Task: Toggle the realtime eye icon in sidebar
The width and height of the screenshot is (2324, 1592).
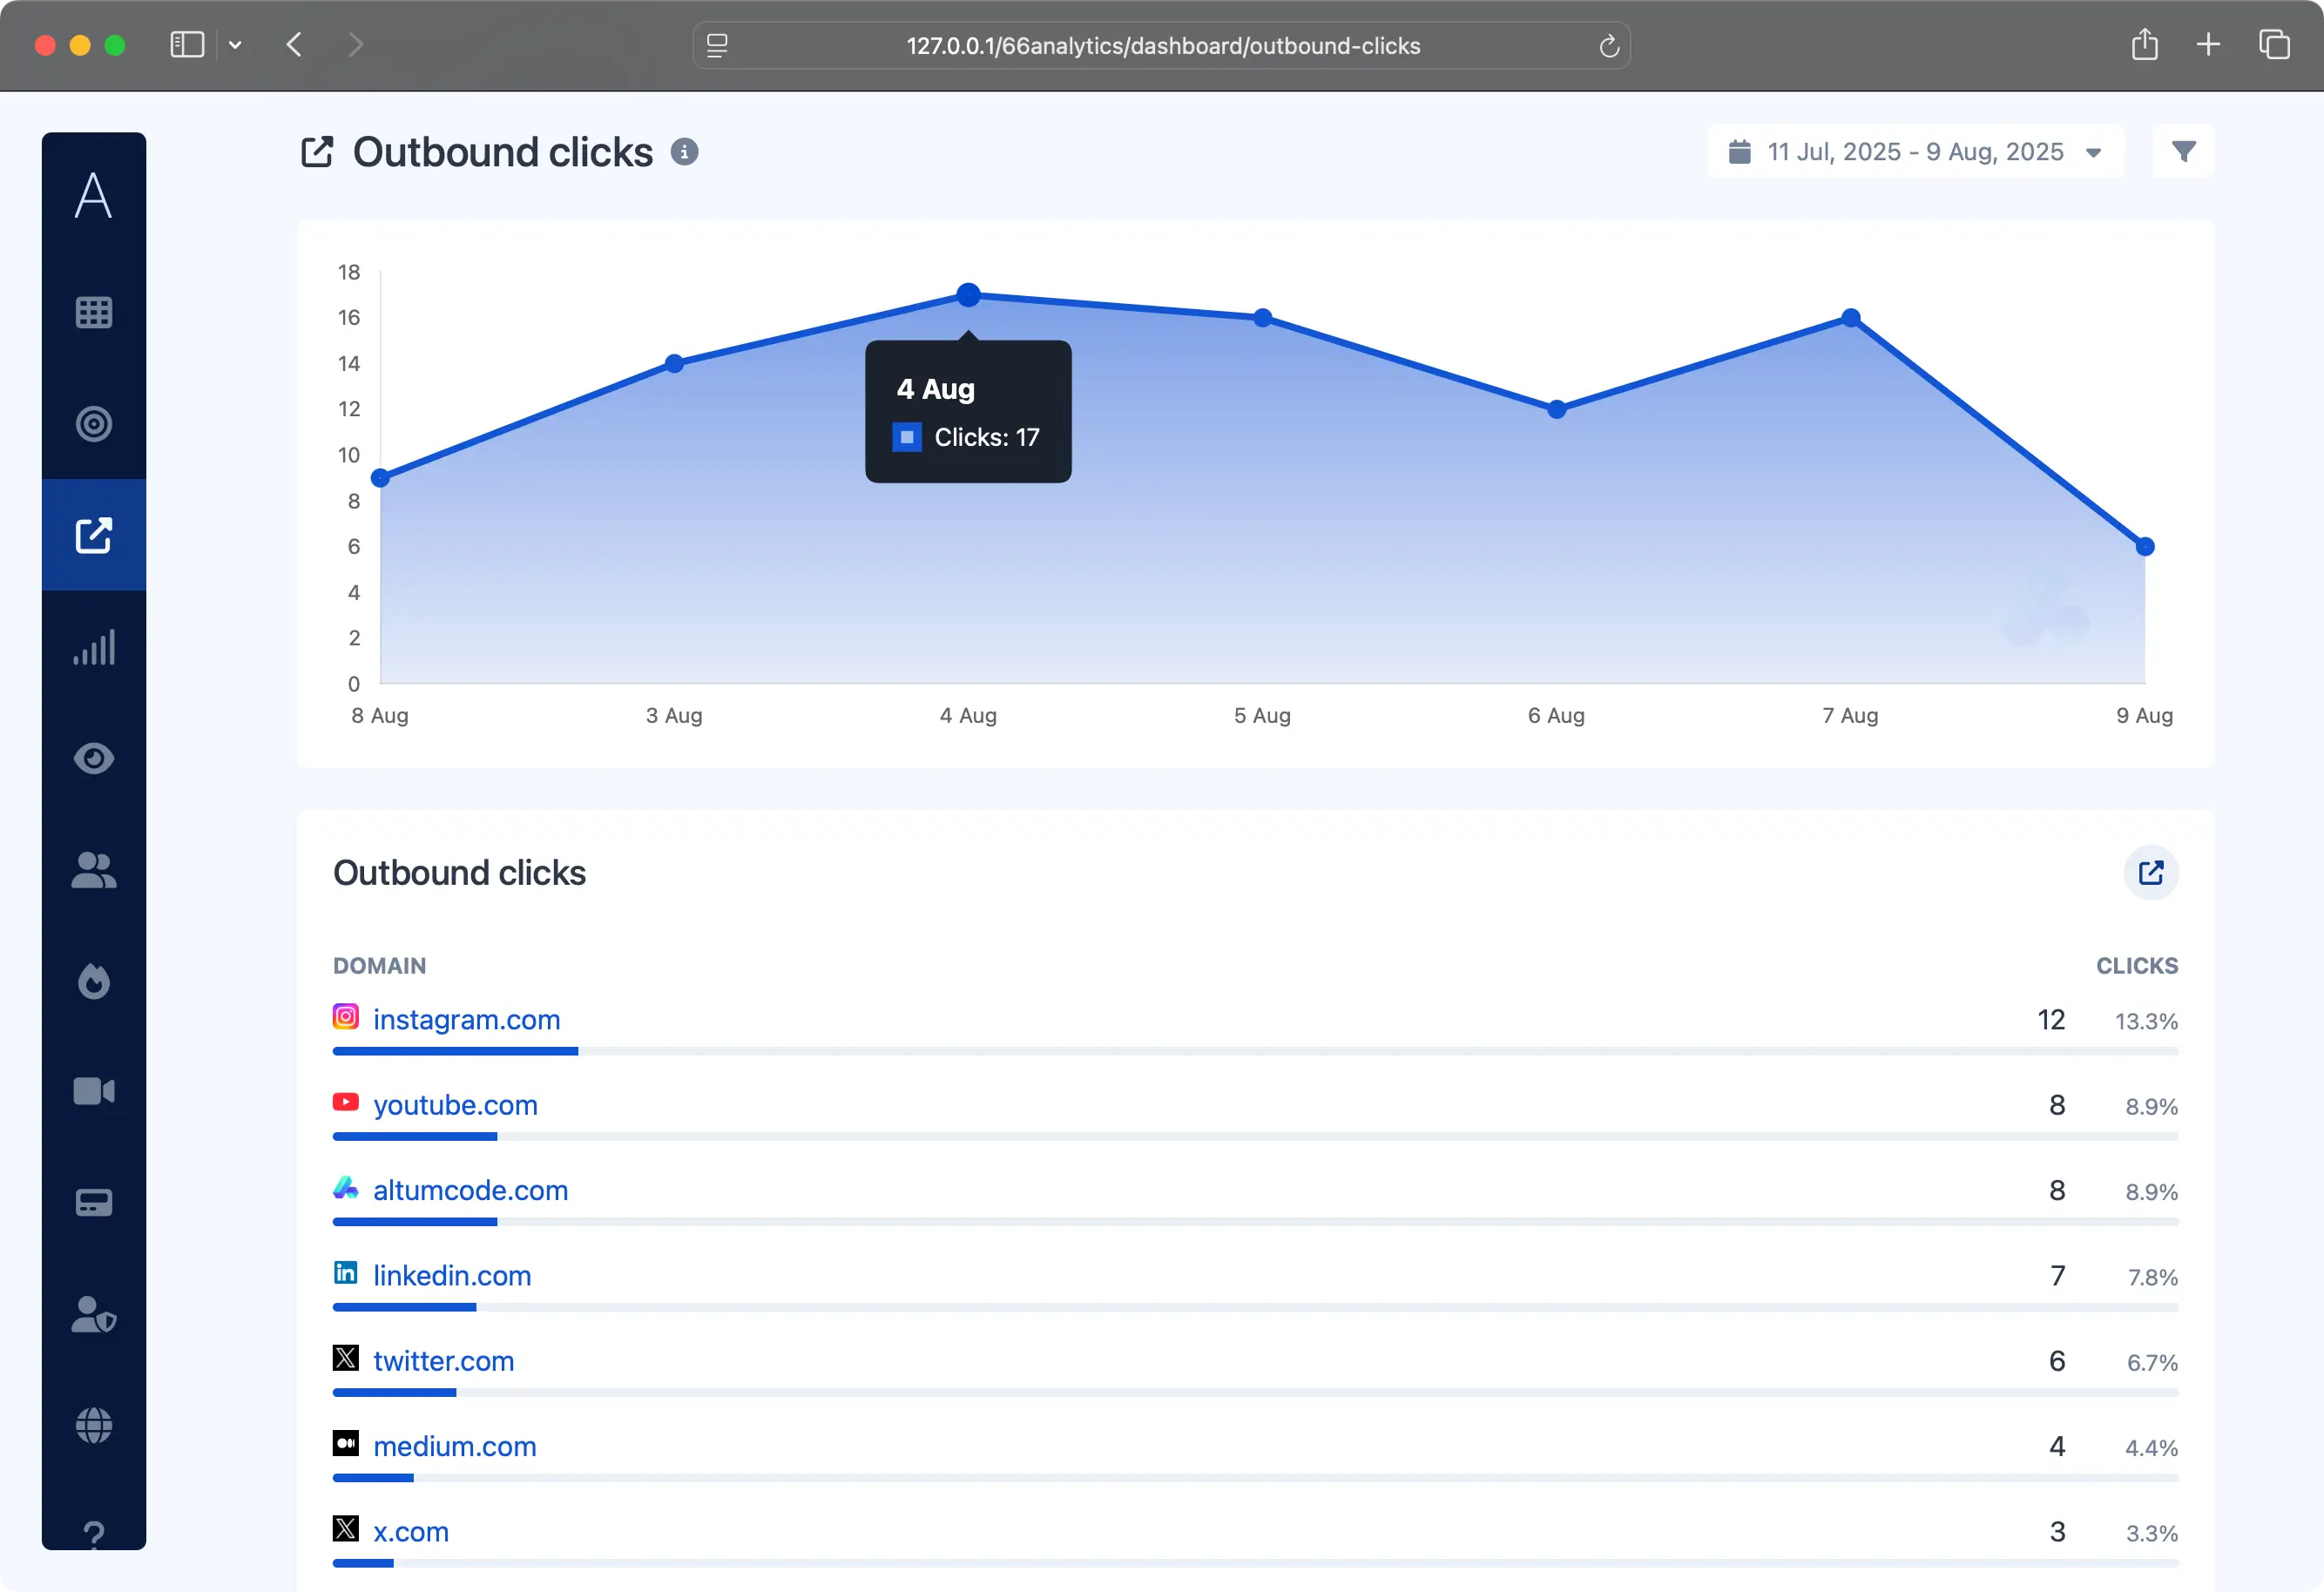Action: pos(93,758)
